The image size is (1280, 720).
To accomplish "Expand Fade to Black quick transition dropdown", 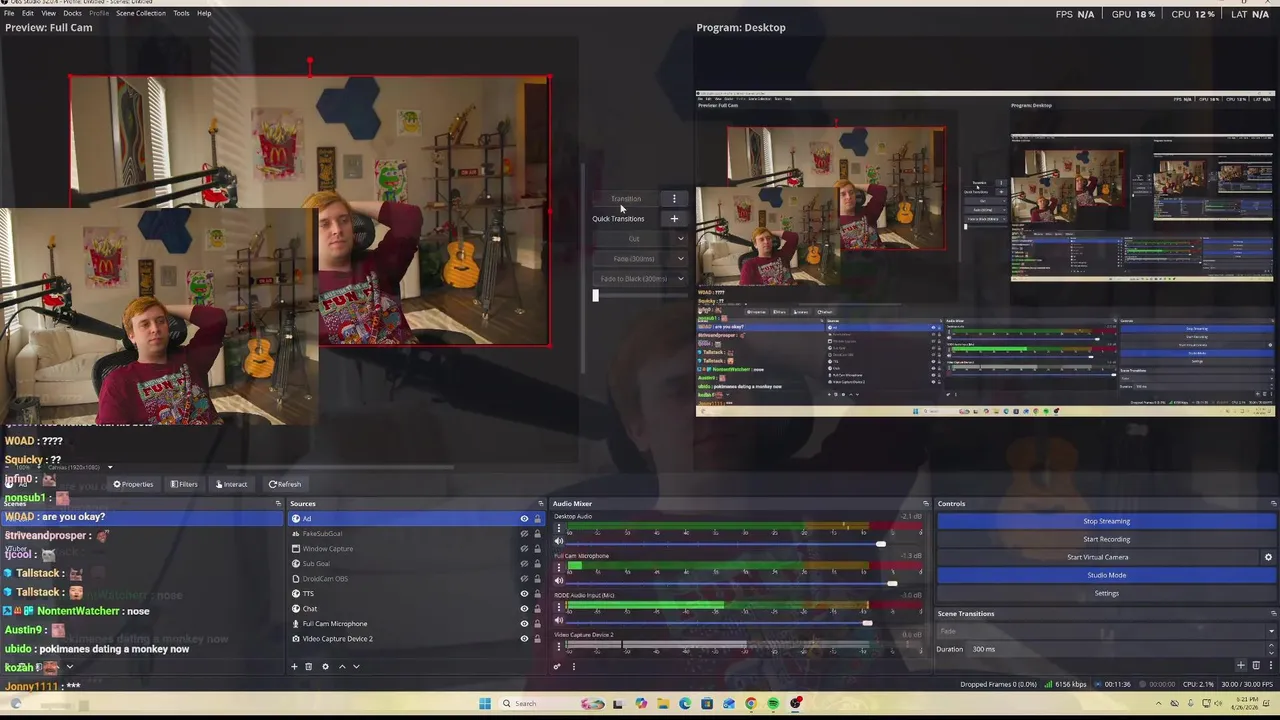I will (681, 278).
